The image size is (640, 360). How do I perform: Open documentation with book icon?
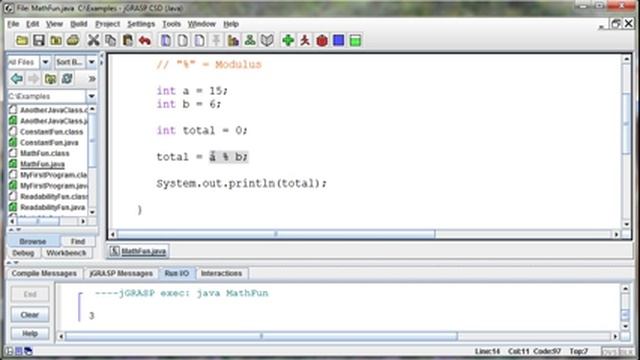[x=267, y=40]
